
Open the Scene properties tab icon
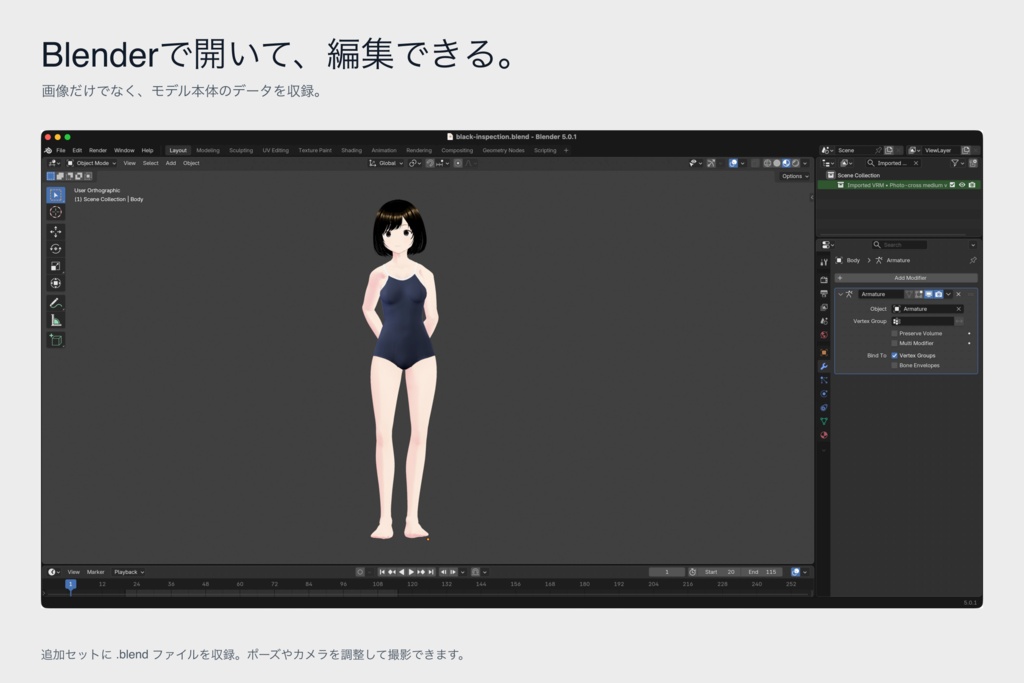point(824,321)
